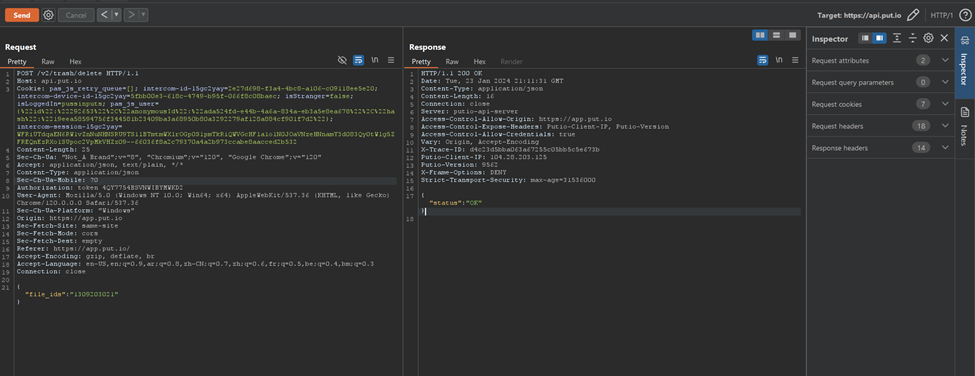Edit the target with the pencil icon
975x376 pixels.
(x=913, y=15)
